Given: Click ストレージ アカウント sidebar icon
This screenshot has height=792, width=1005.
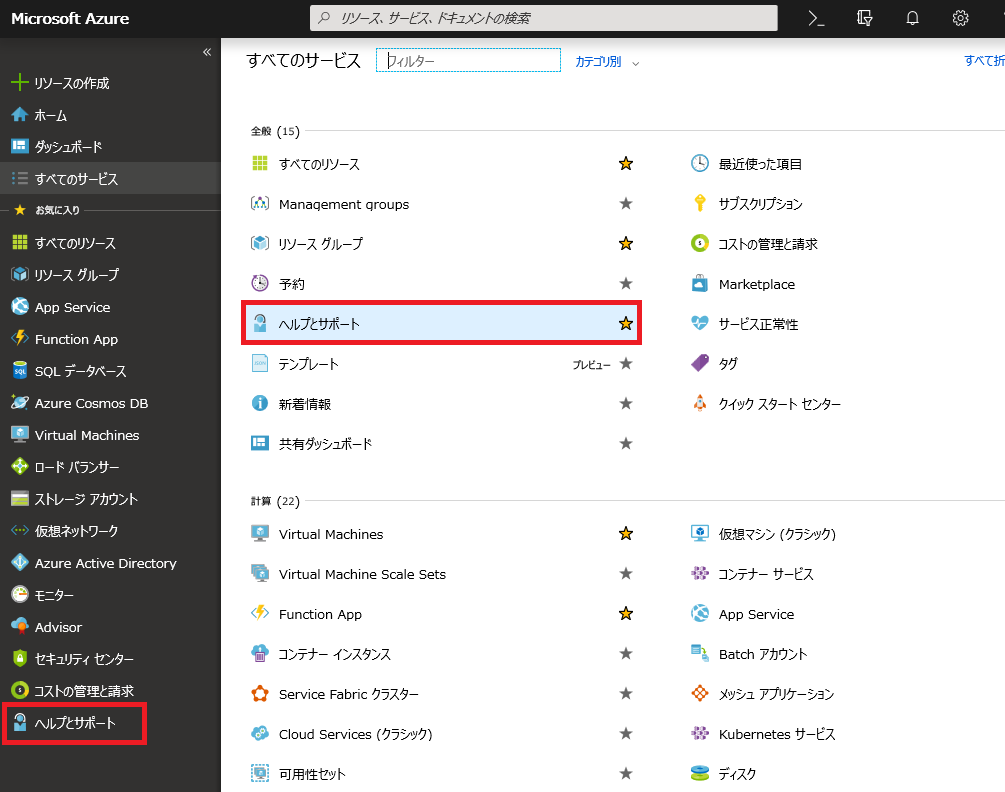Looking at the screenshot, I should pyautogui.click(x=20, y=499).
